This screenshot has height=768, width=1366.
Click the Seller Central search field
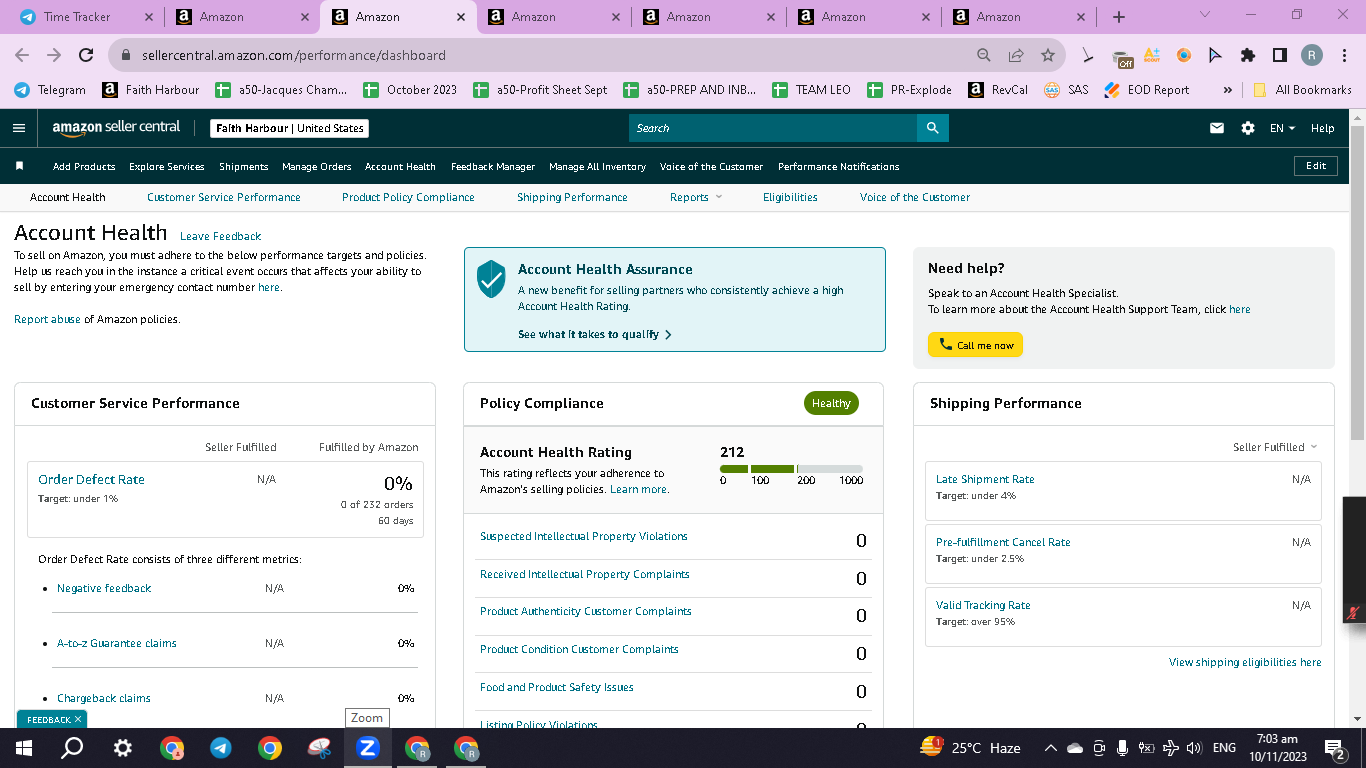click(x=773, y=128)
